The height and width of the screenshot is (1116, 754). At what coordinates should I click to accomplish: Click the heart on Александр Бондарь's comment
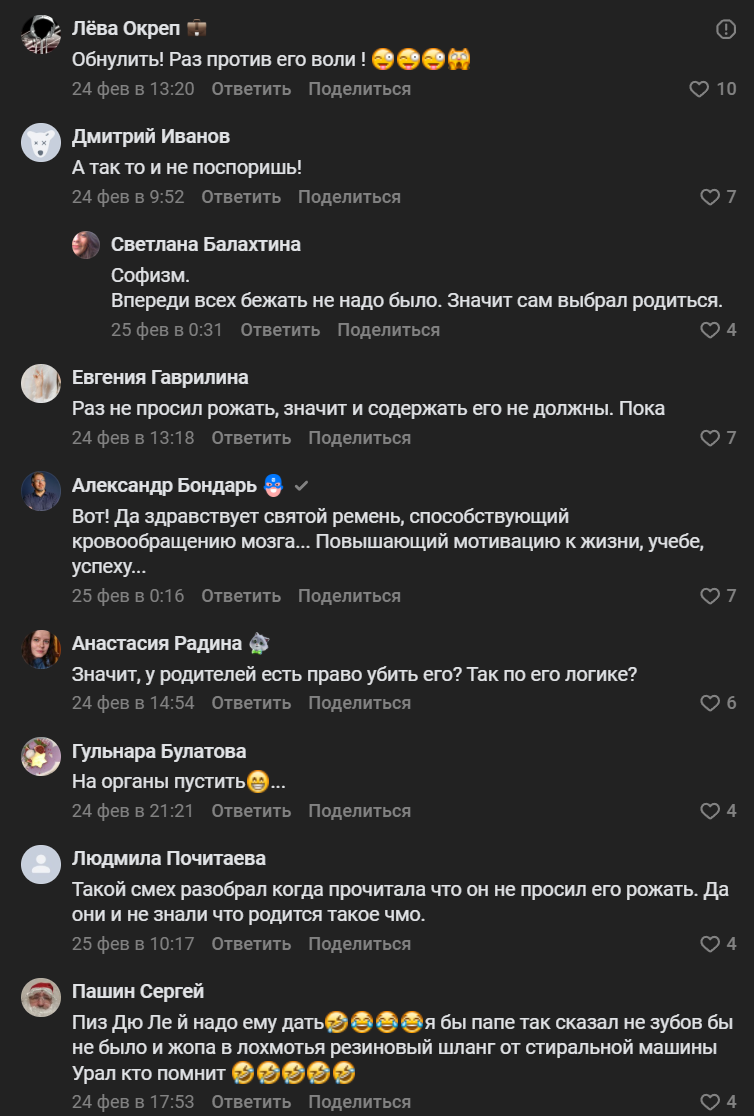click(709, 596)
